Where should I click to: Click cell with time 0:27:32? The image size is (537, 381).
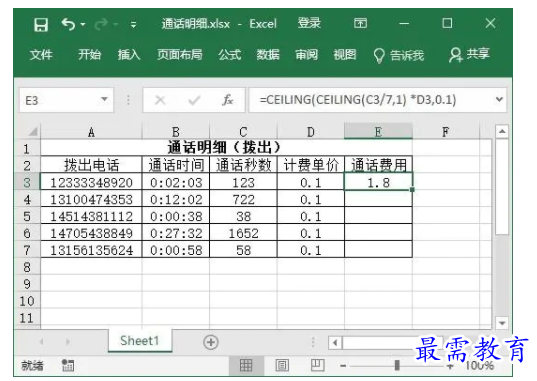(x=175, y=233)
